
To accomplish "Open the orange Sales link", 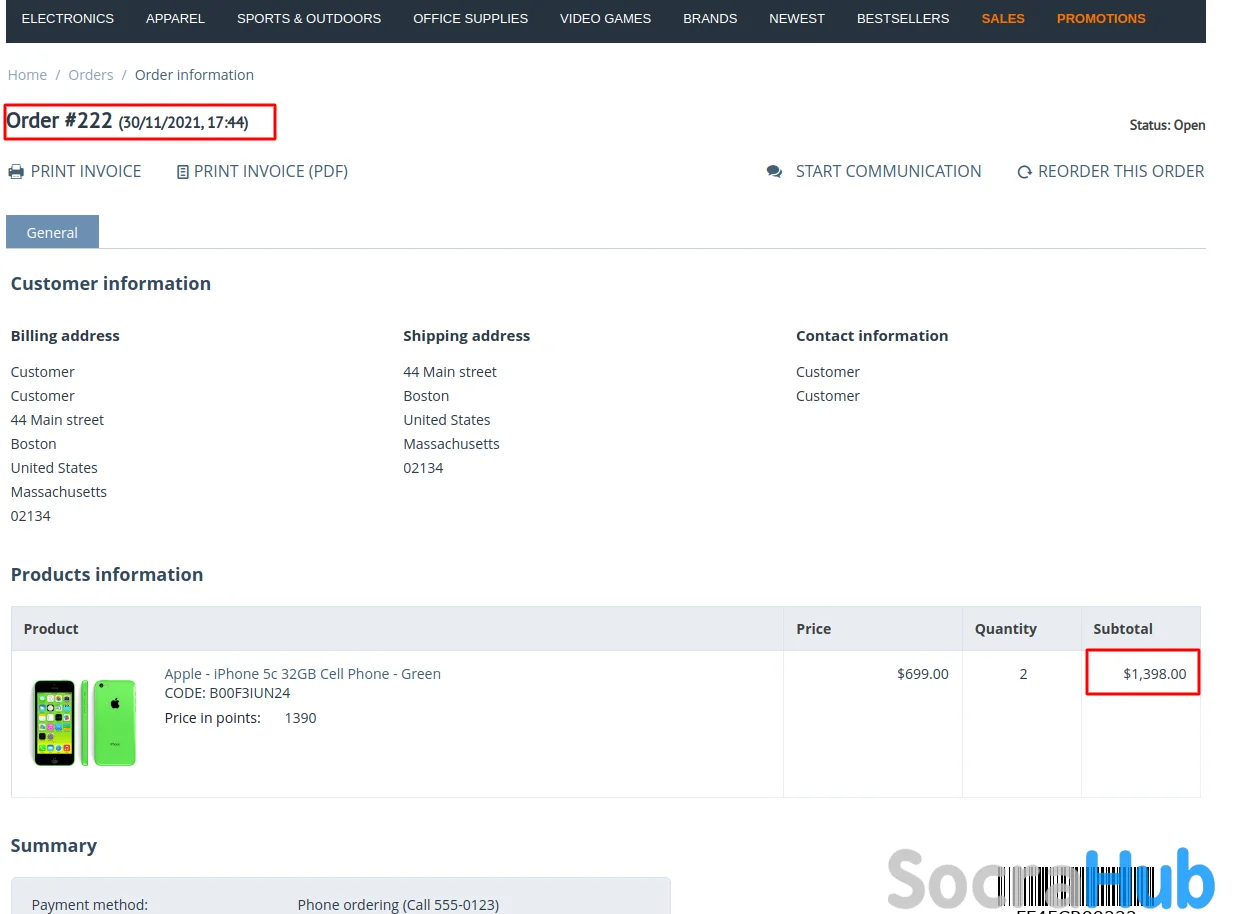I will (x=1003, y=18).
